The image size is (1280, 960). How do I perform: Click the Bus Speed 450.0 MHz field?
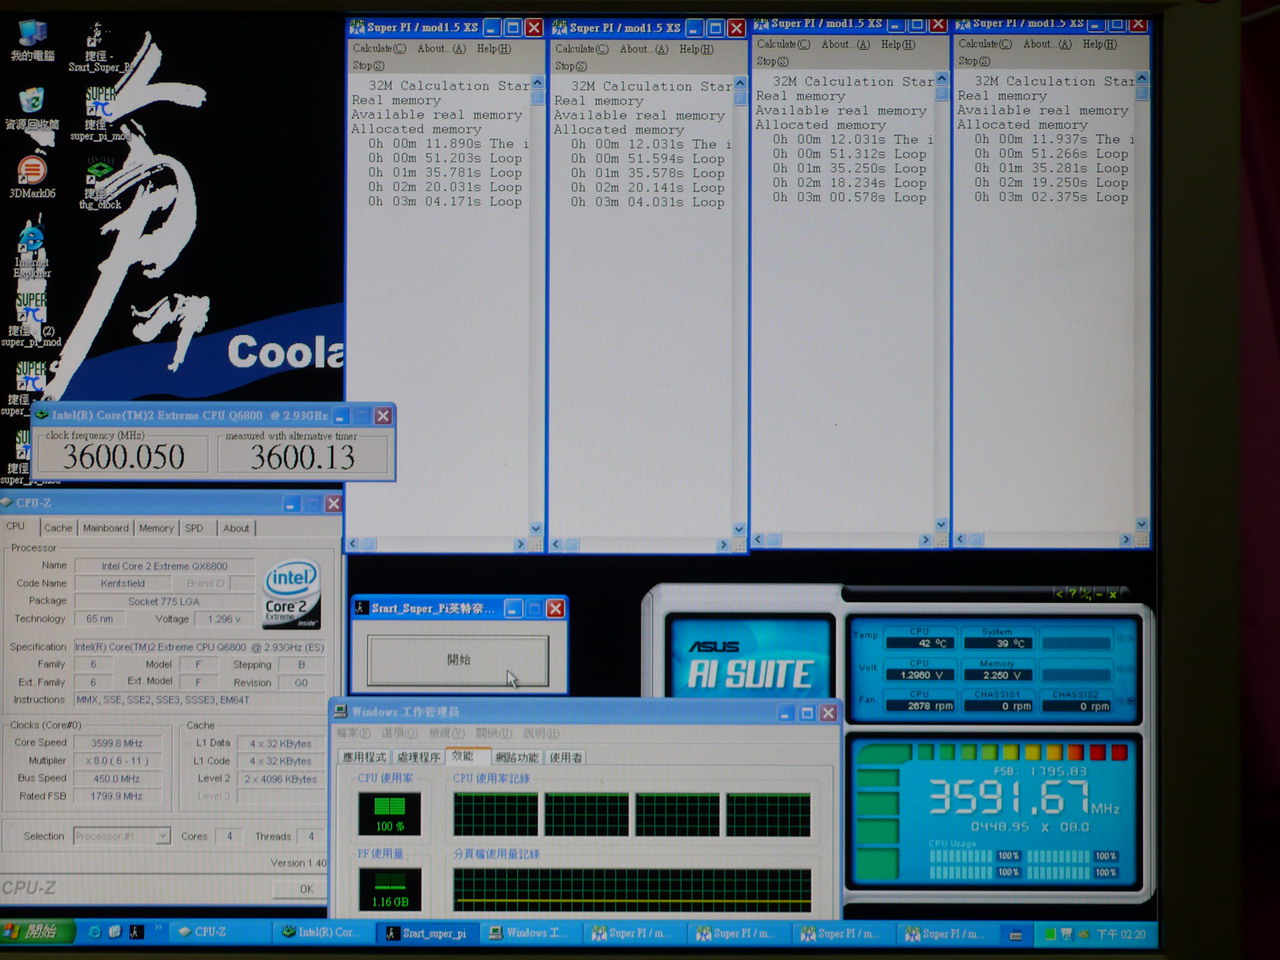[x=116, y=778]
